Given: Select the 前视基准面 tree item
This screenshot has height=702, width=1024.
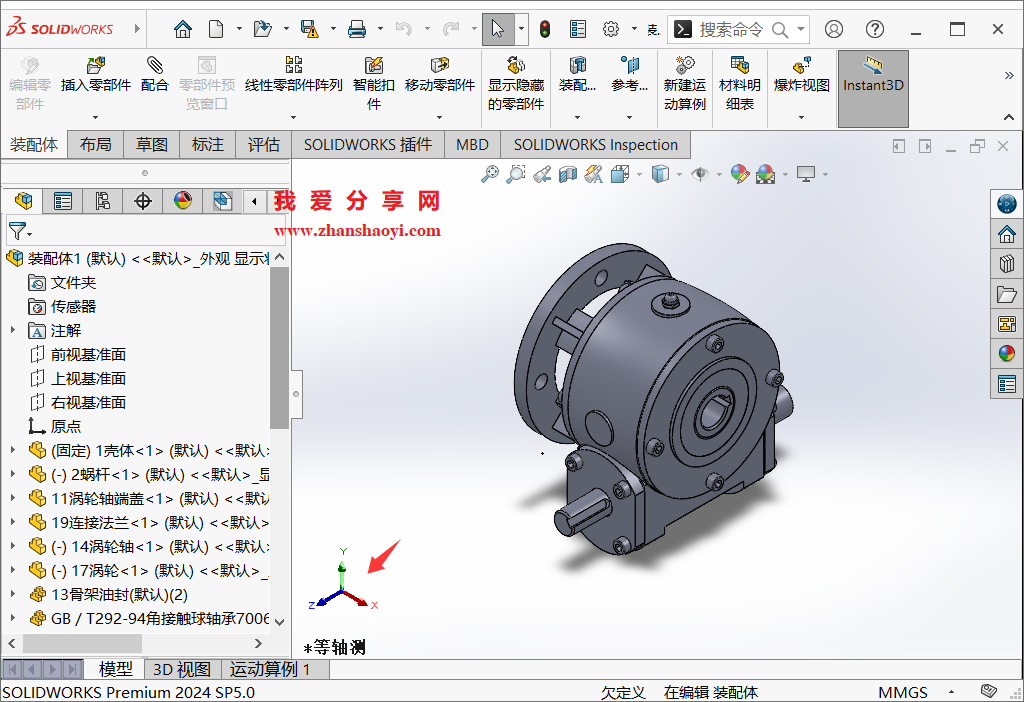Looking at the screenshot, I should pyautogui.click(x=88, y=355).
